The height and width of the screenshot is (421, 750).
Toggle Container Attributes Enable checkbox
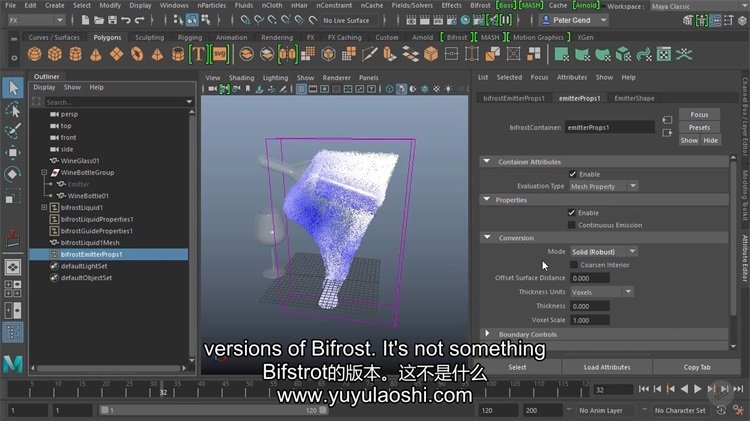(573, 174)
